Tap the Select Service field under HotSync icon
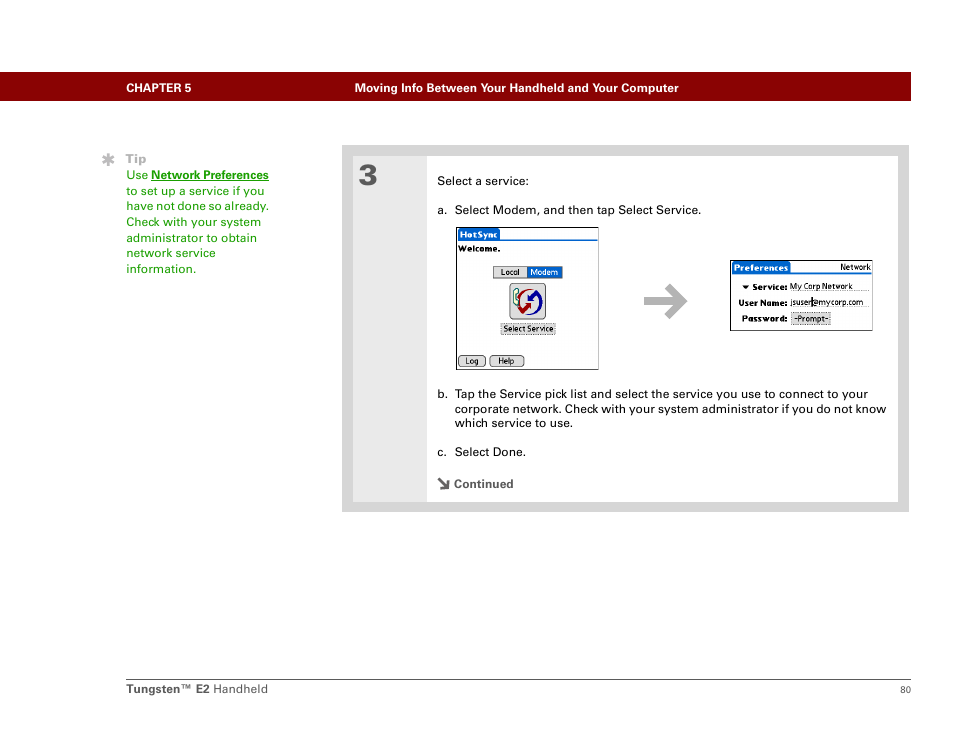This screenshot has height=738, width=954. pos(528,329)
